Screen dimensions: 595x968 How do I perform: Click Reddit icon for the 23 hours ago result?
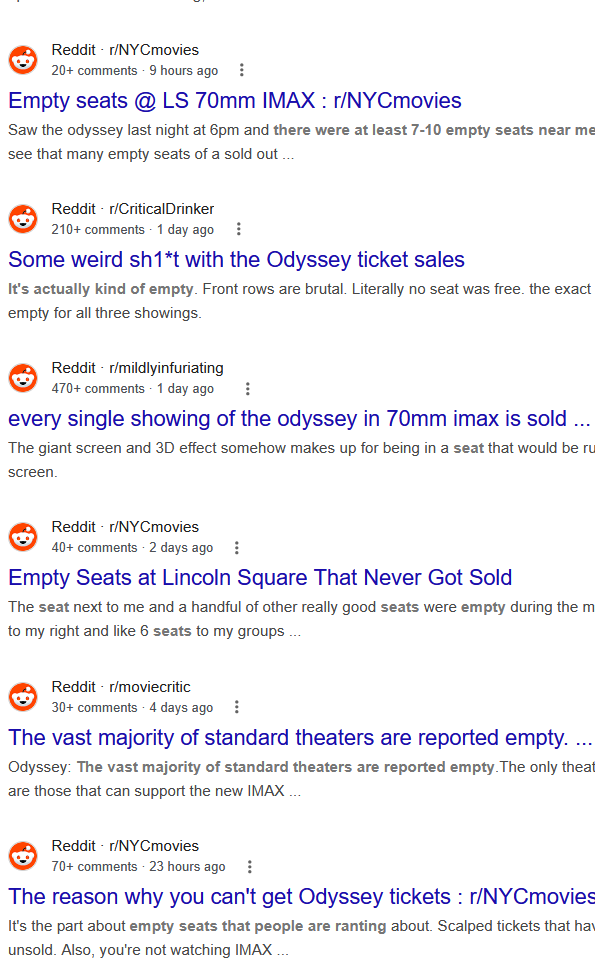point(23,856)
